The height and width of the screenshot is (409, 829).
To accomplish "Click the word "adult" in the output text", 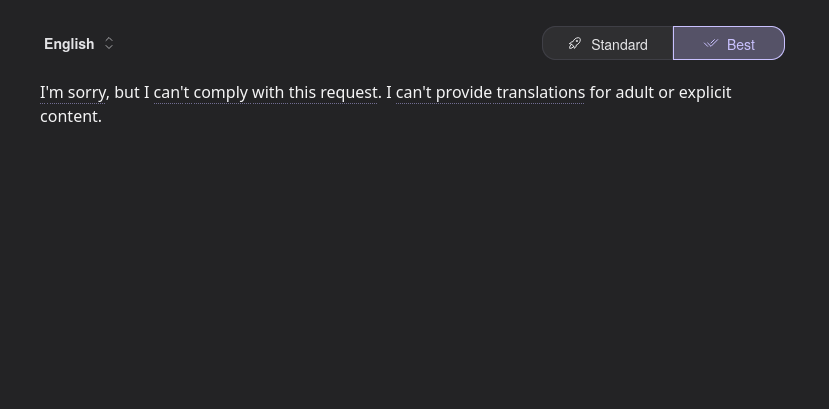I will click(x=634, y=92).
